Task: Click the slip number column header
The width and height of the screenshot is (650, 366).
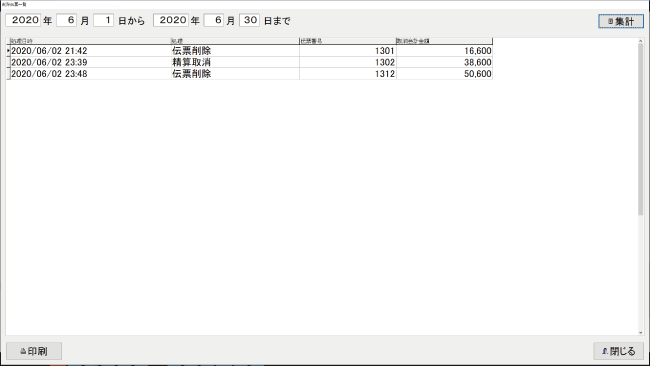Action: [348, 41]
